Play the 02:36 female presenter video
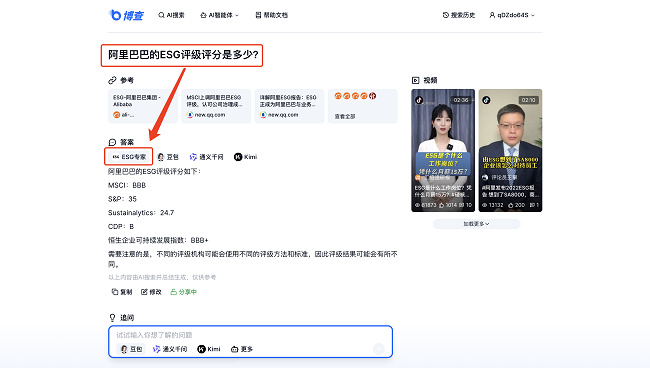This screenshot has height=368, width=650. 443,150
